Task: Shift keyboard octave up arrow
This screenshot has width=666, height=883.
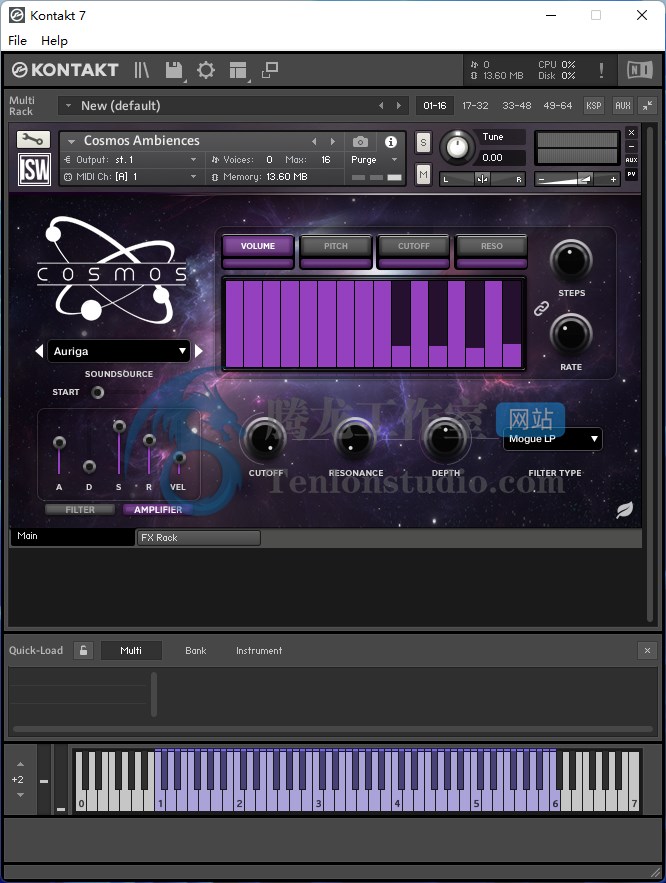Action: click(x=20, y=764)
